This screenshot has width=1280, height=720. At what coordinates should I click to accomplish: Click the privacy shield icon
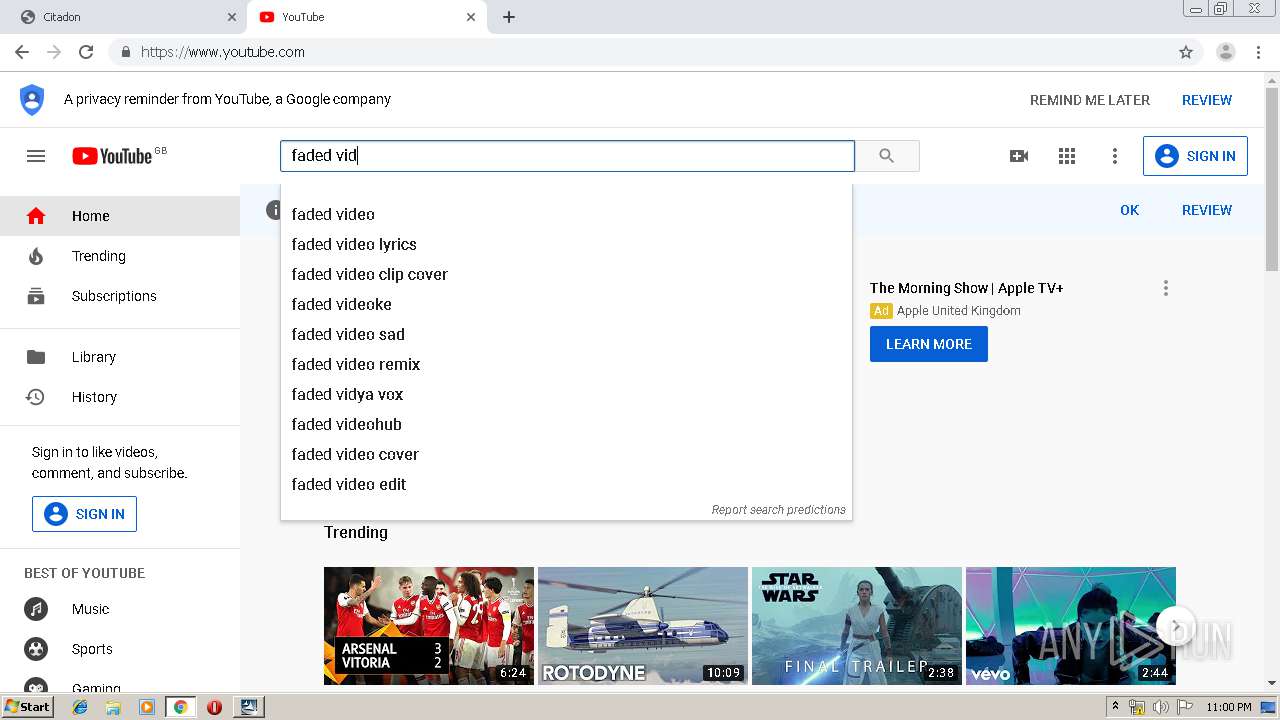pos(32,100)
